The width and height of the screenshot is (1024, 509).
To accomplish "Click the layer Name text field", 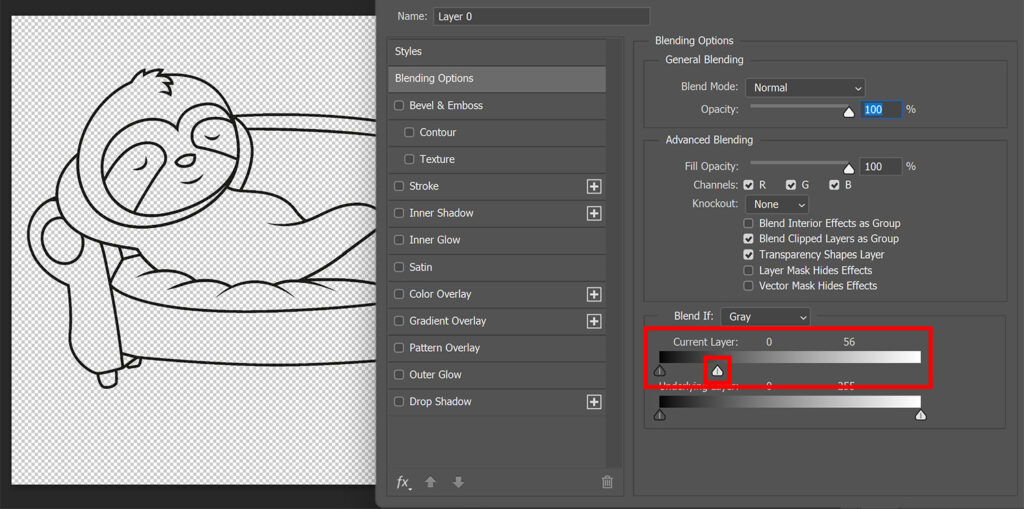I will click(541, 17).
